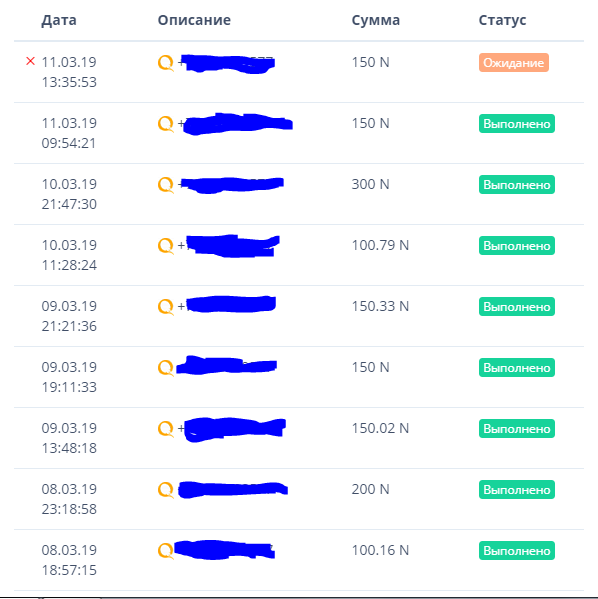Viewport: 598px width, 599px height.
Task: Cancel the pending 11.03.19 13:35:53 transaction with red X
Action: tap(31, 61)
